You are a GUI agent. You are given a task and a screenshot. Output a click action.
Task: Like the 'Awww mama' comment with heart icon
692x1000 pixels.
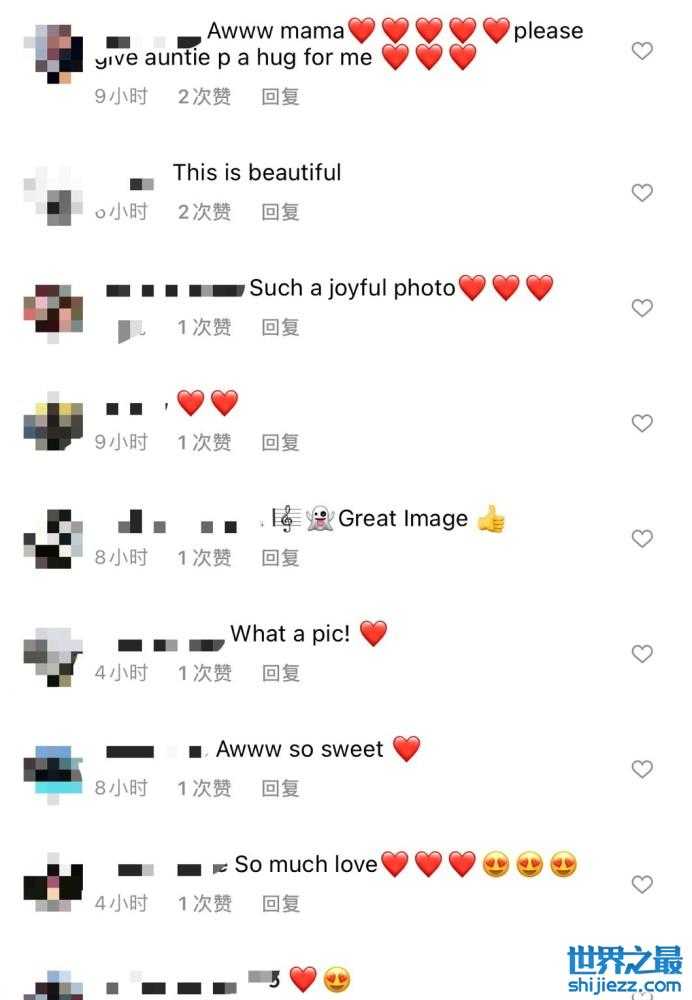pyautogui.click(x=642, y=50)
